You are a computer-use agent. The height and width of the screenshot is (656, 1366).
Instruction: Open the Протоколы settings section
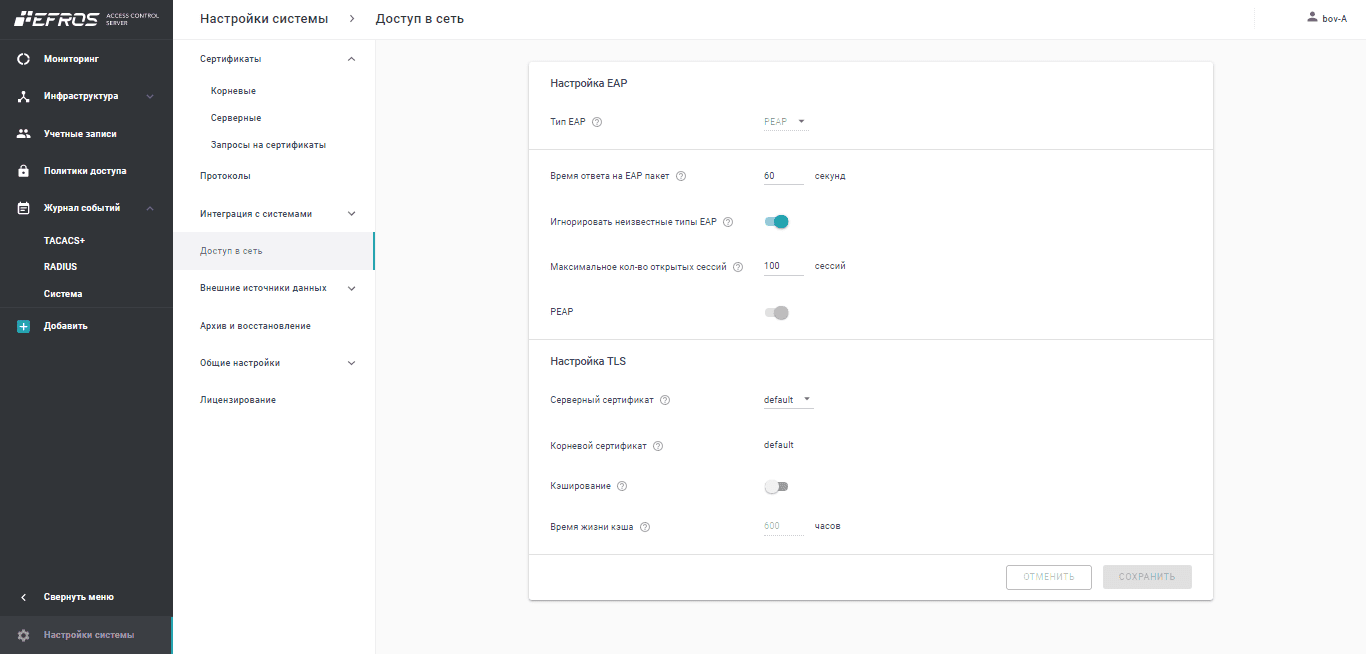pyautogui.click(x=225, y=176)
